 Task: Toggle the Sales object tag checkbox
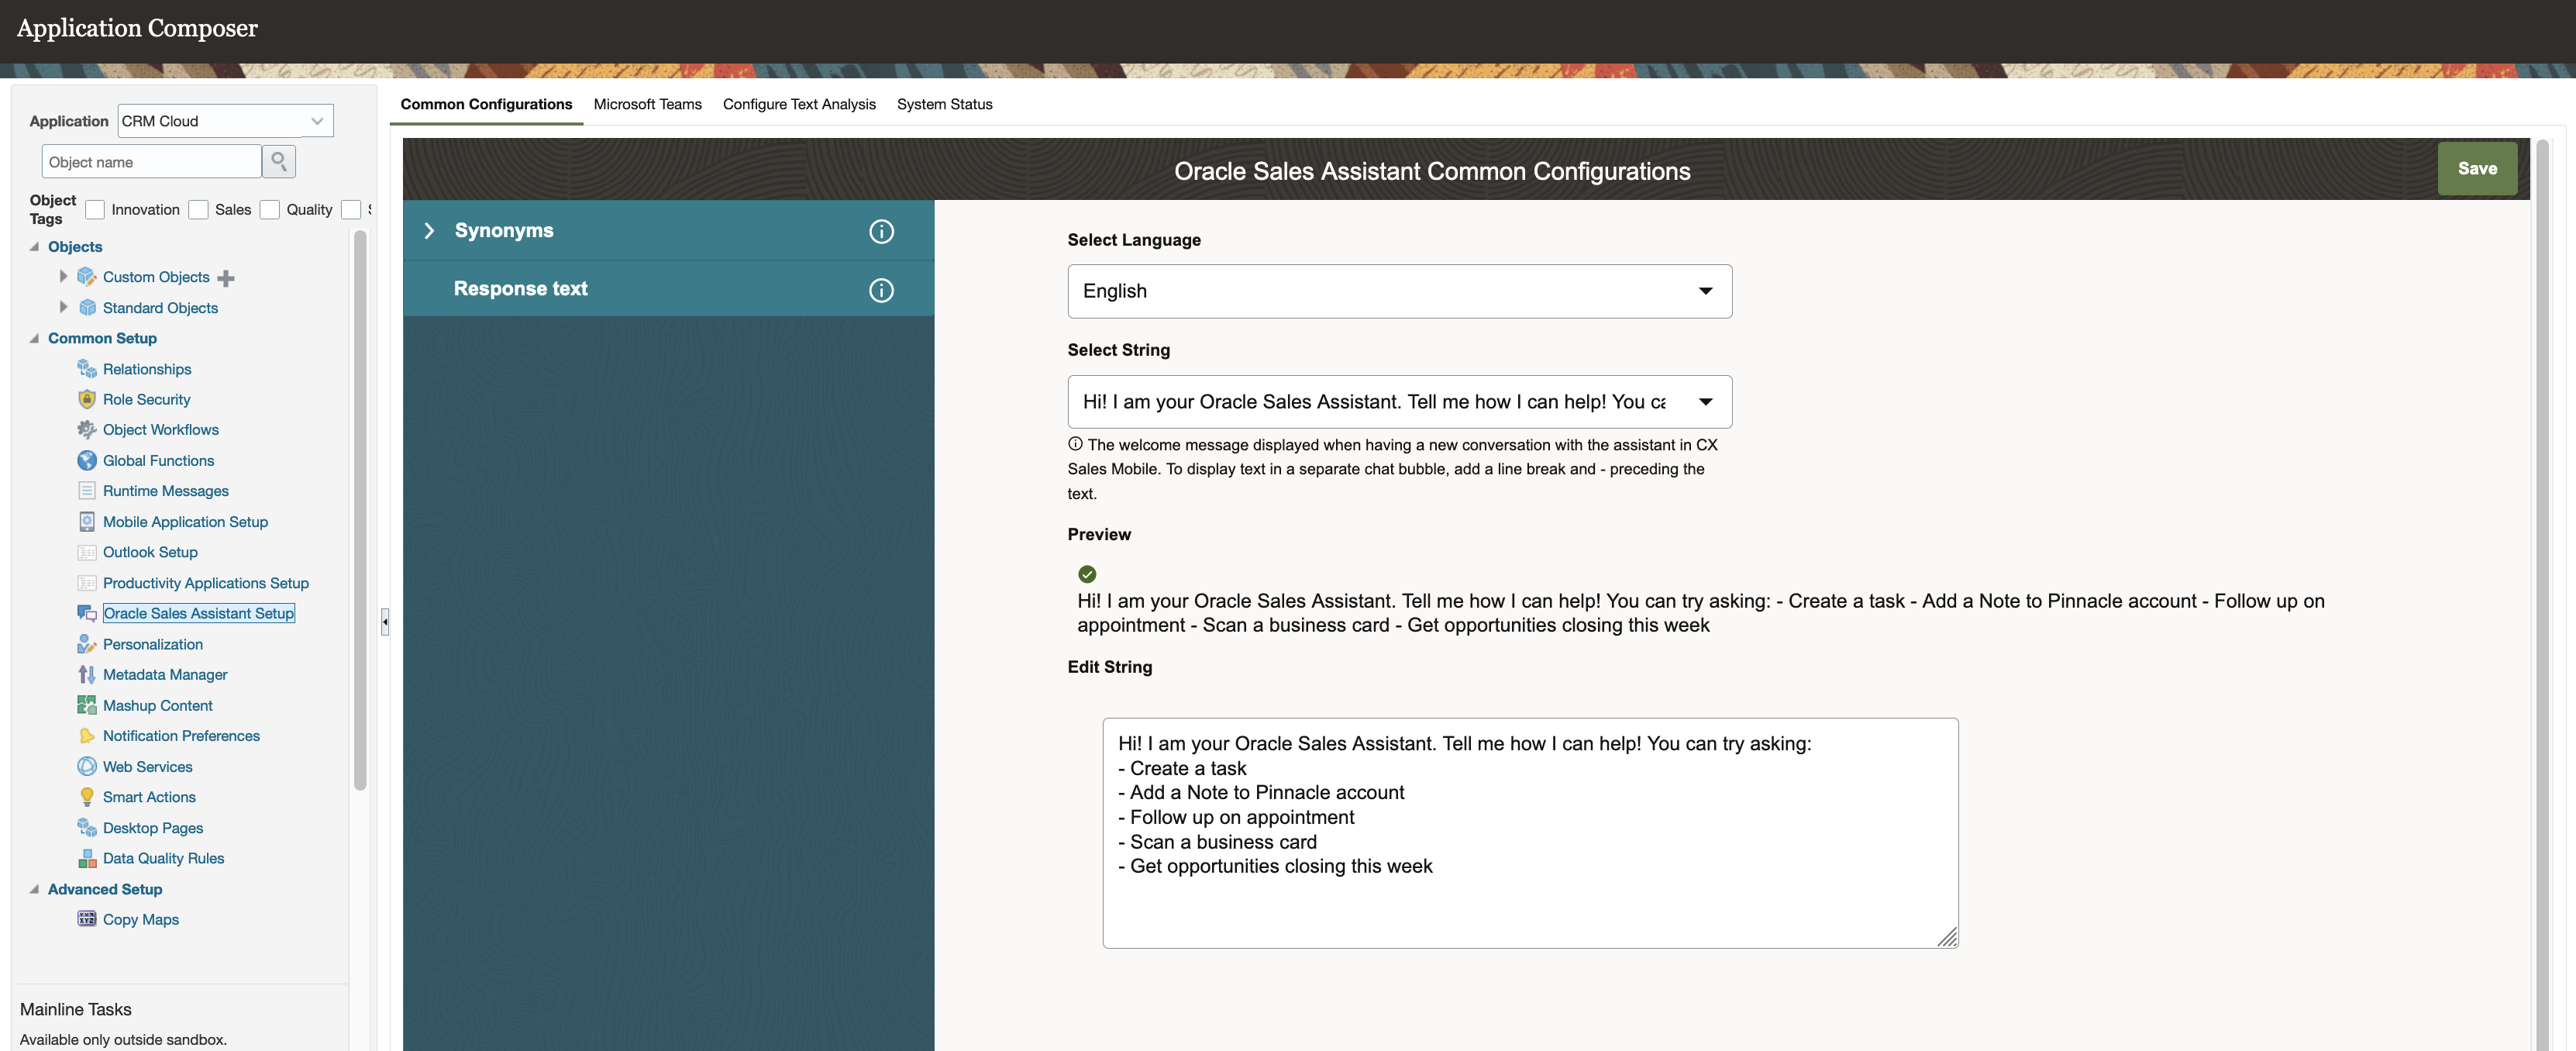point(198,209)
